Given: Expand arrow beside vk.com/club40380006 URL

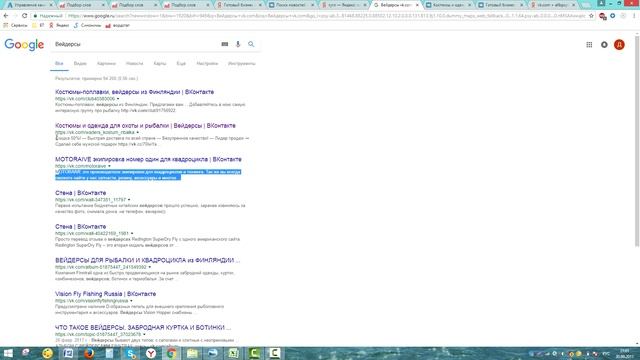Looking at the screenshot, I should point(118,99).
